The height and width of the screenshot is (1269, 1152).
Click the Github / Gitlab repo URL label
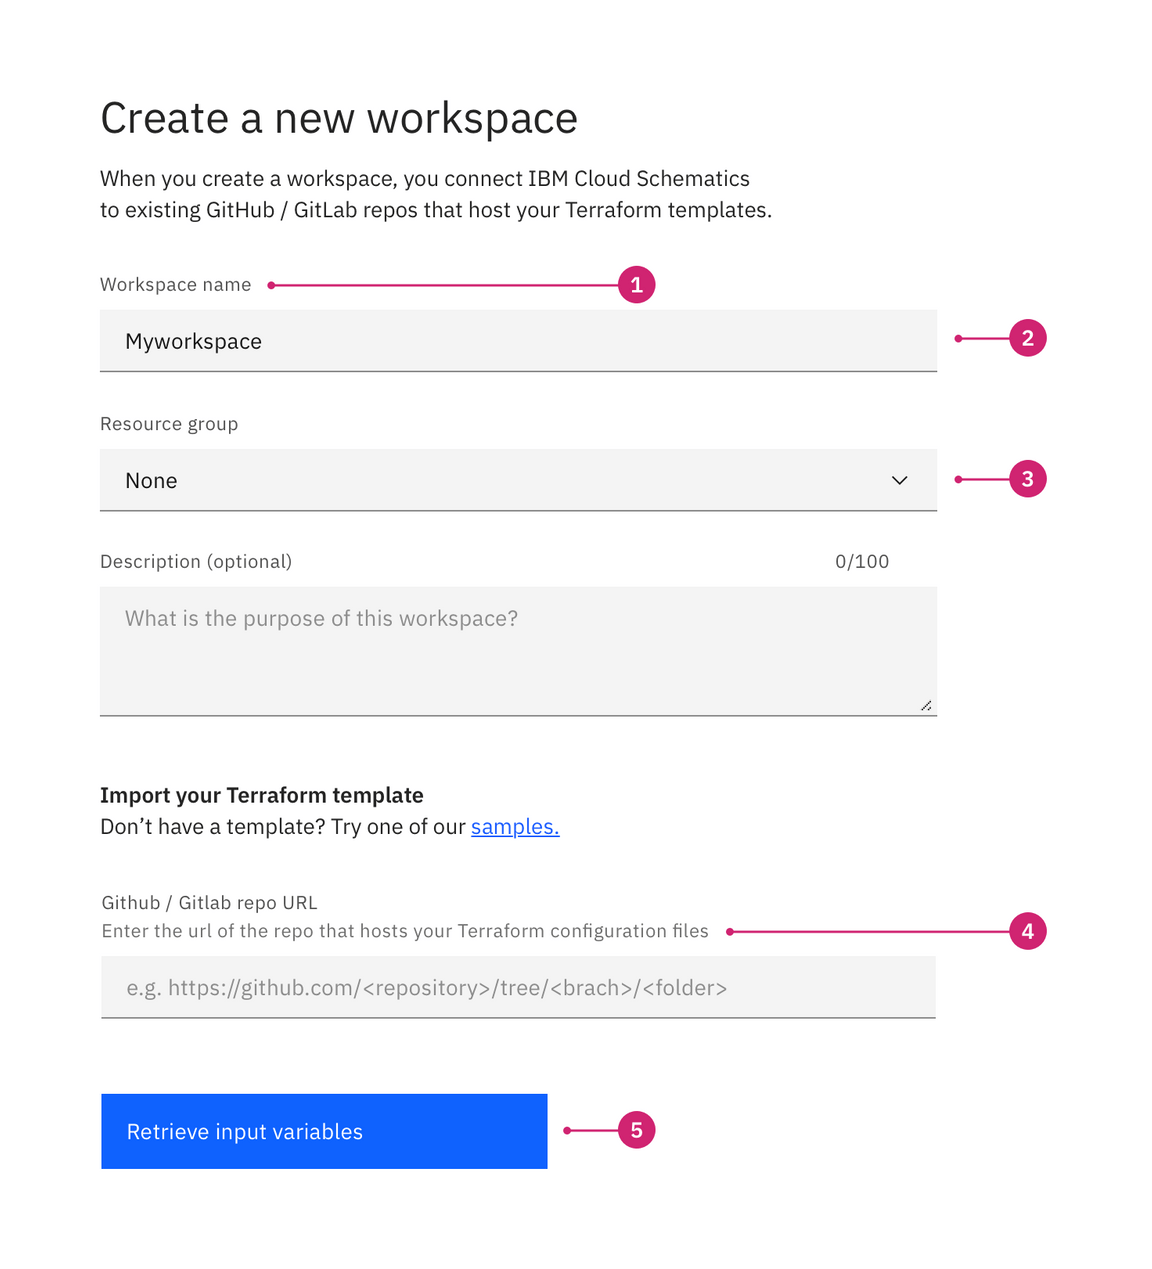point(209,903)
